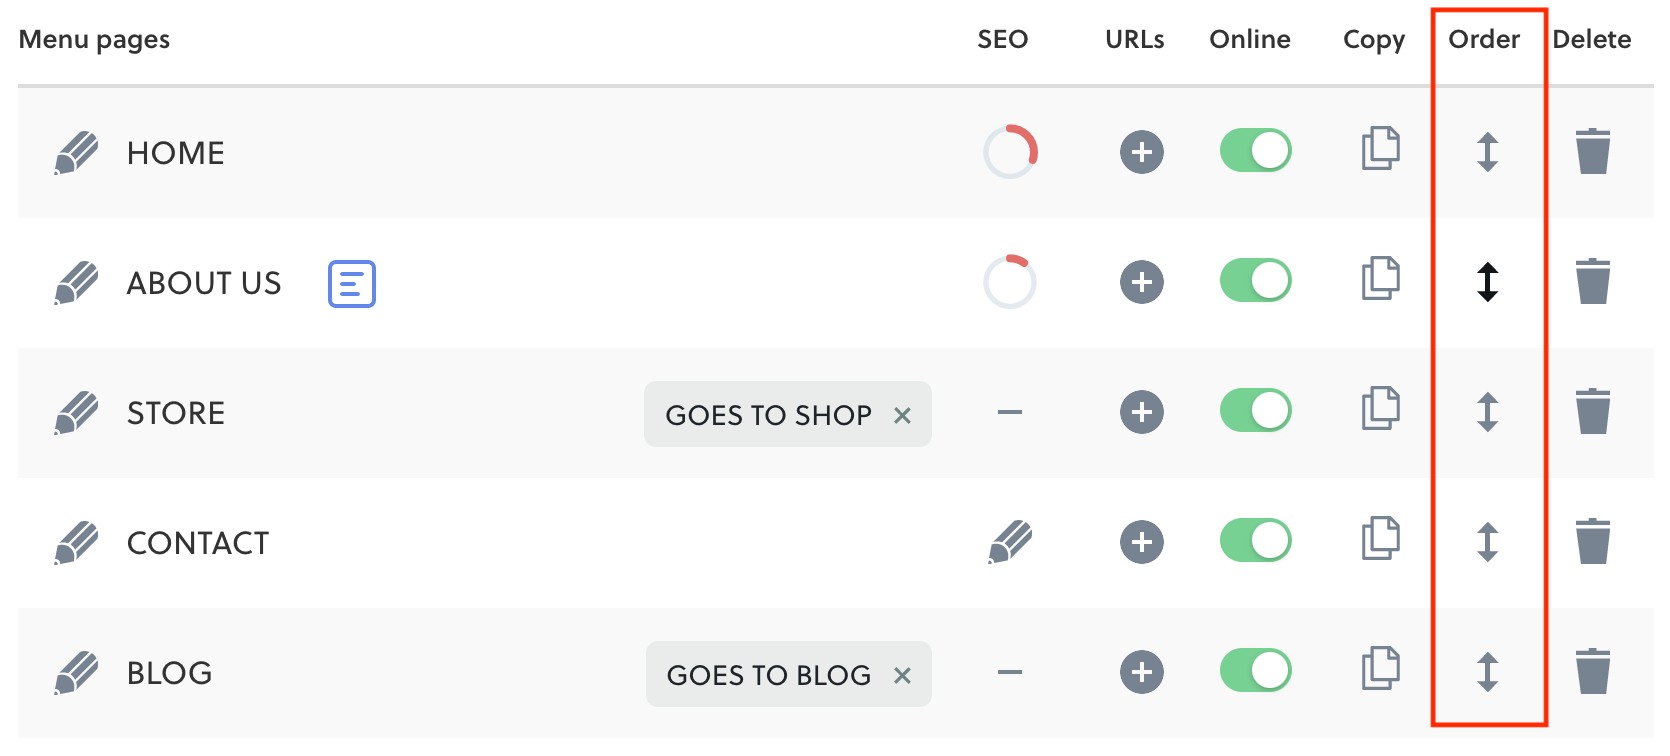Click the GOES TO SHOP label
This screenshot has height=756, width=1670.
click(x=768, y=415)
